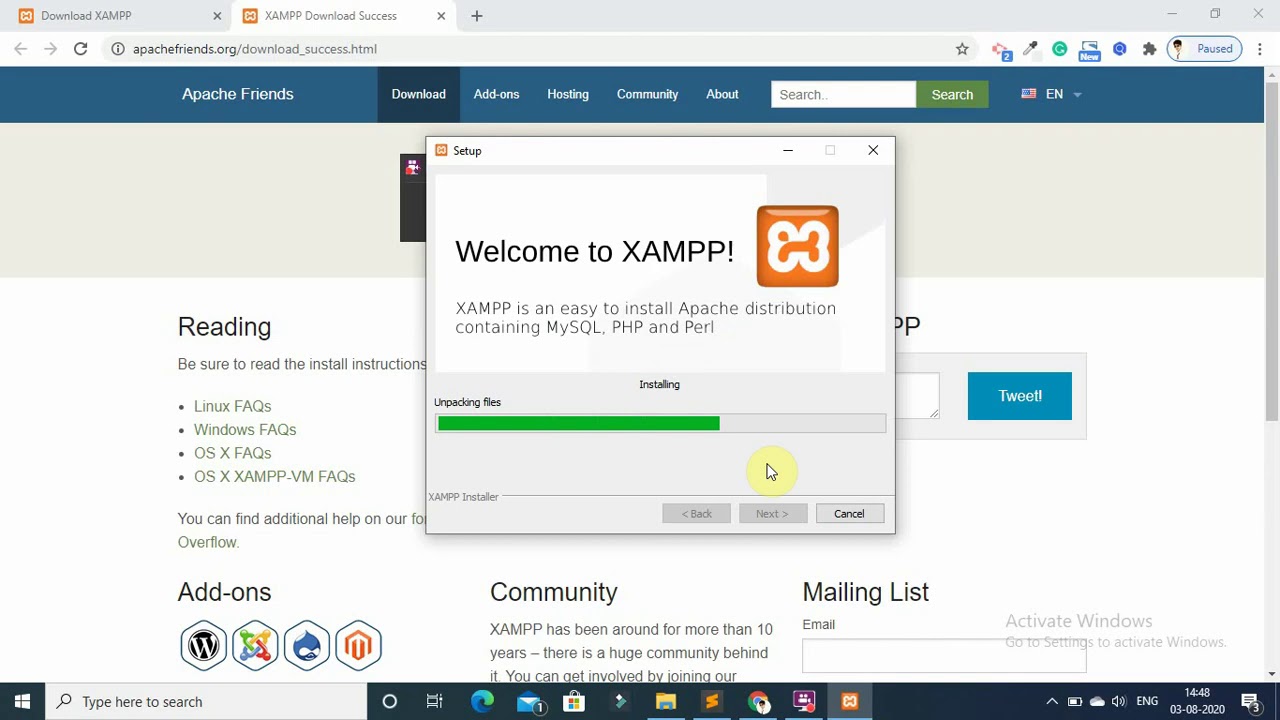Close the Download XAMPP tab

(x=217, y=16)
